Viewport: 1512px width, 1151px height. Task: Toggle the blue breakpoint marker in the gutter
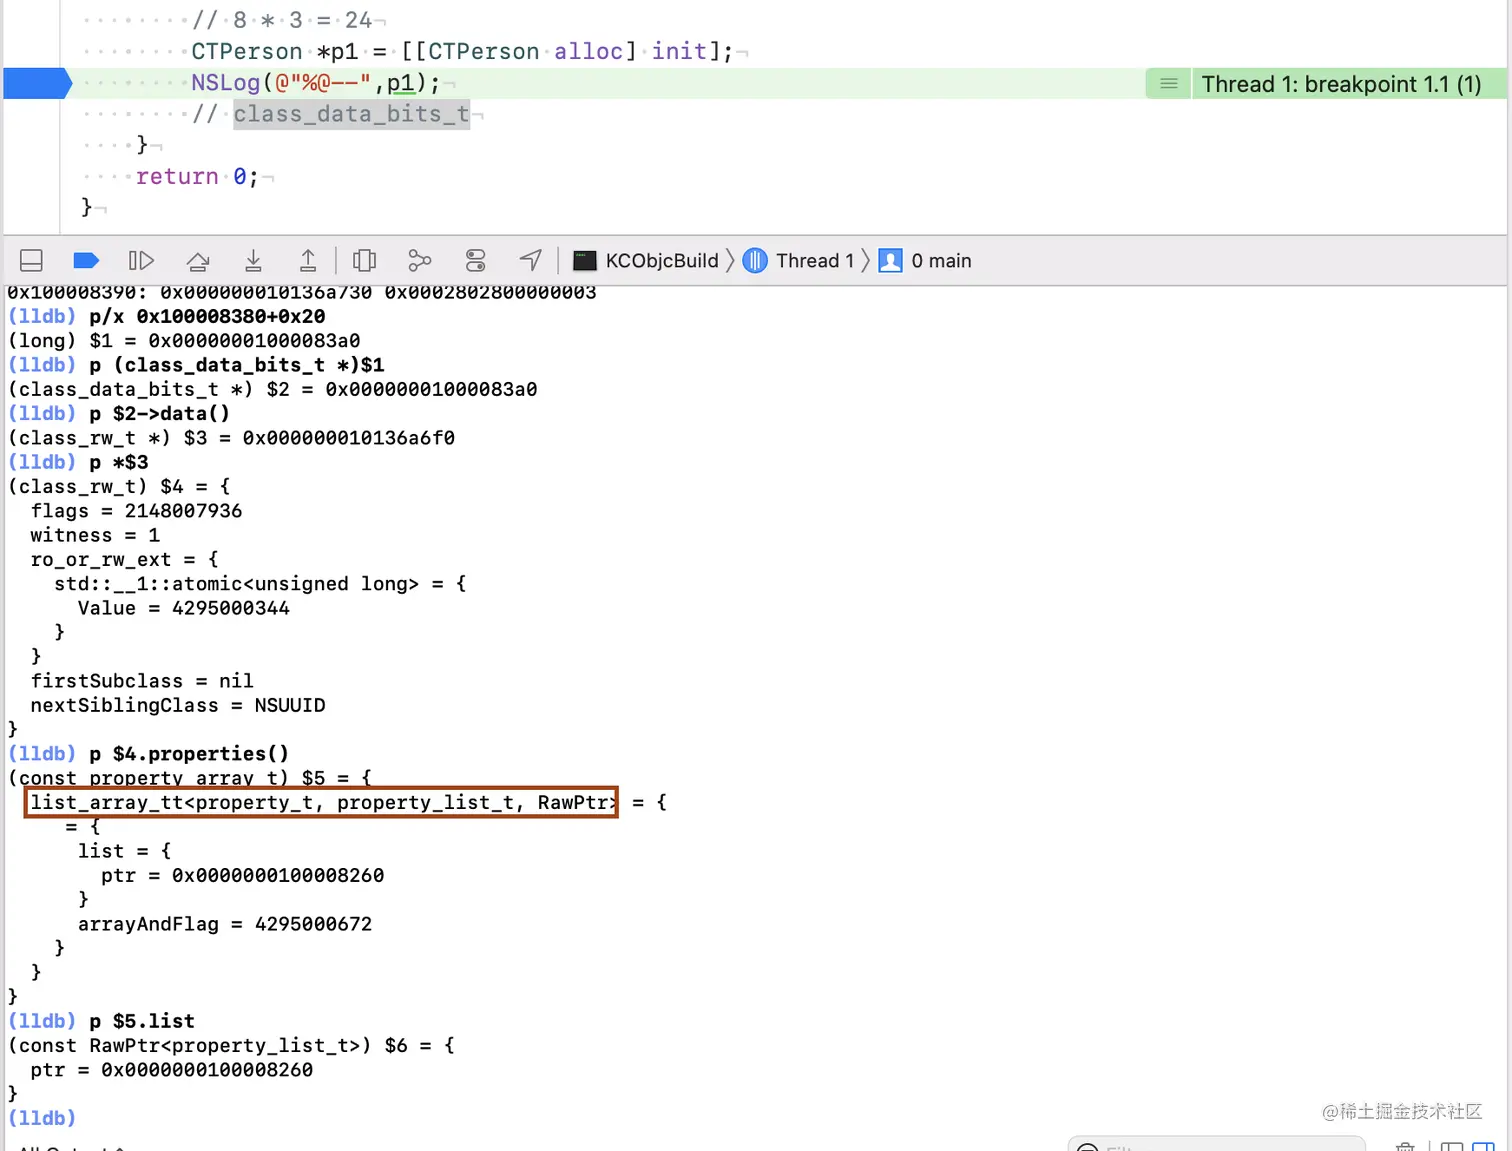tap(37, 83)
